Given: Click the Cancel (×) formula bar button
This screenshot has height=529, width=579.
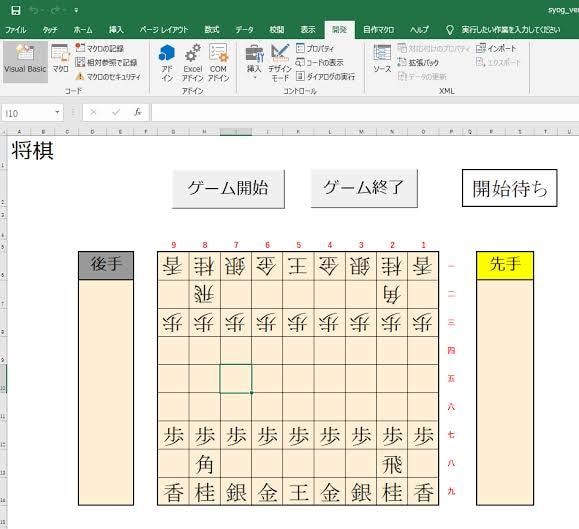Looking at the screenshot, I should [x=93, y=112].
